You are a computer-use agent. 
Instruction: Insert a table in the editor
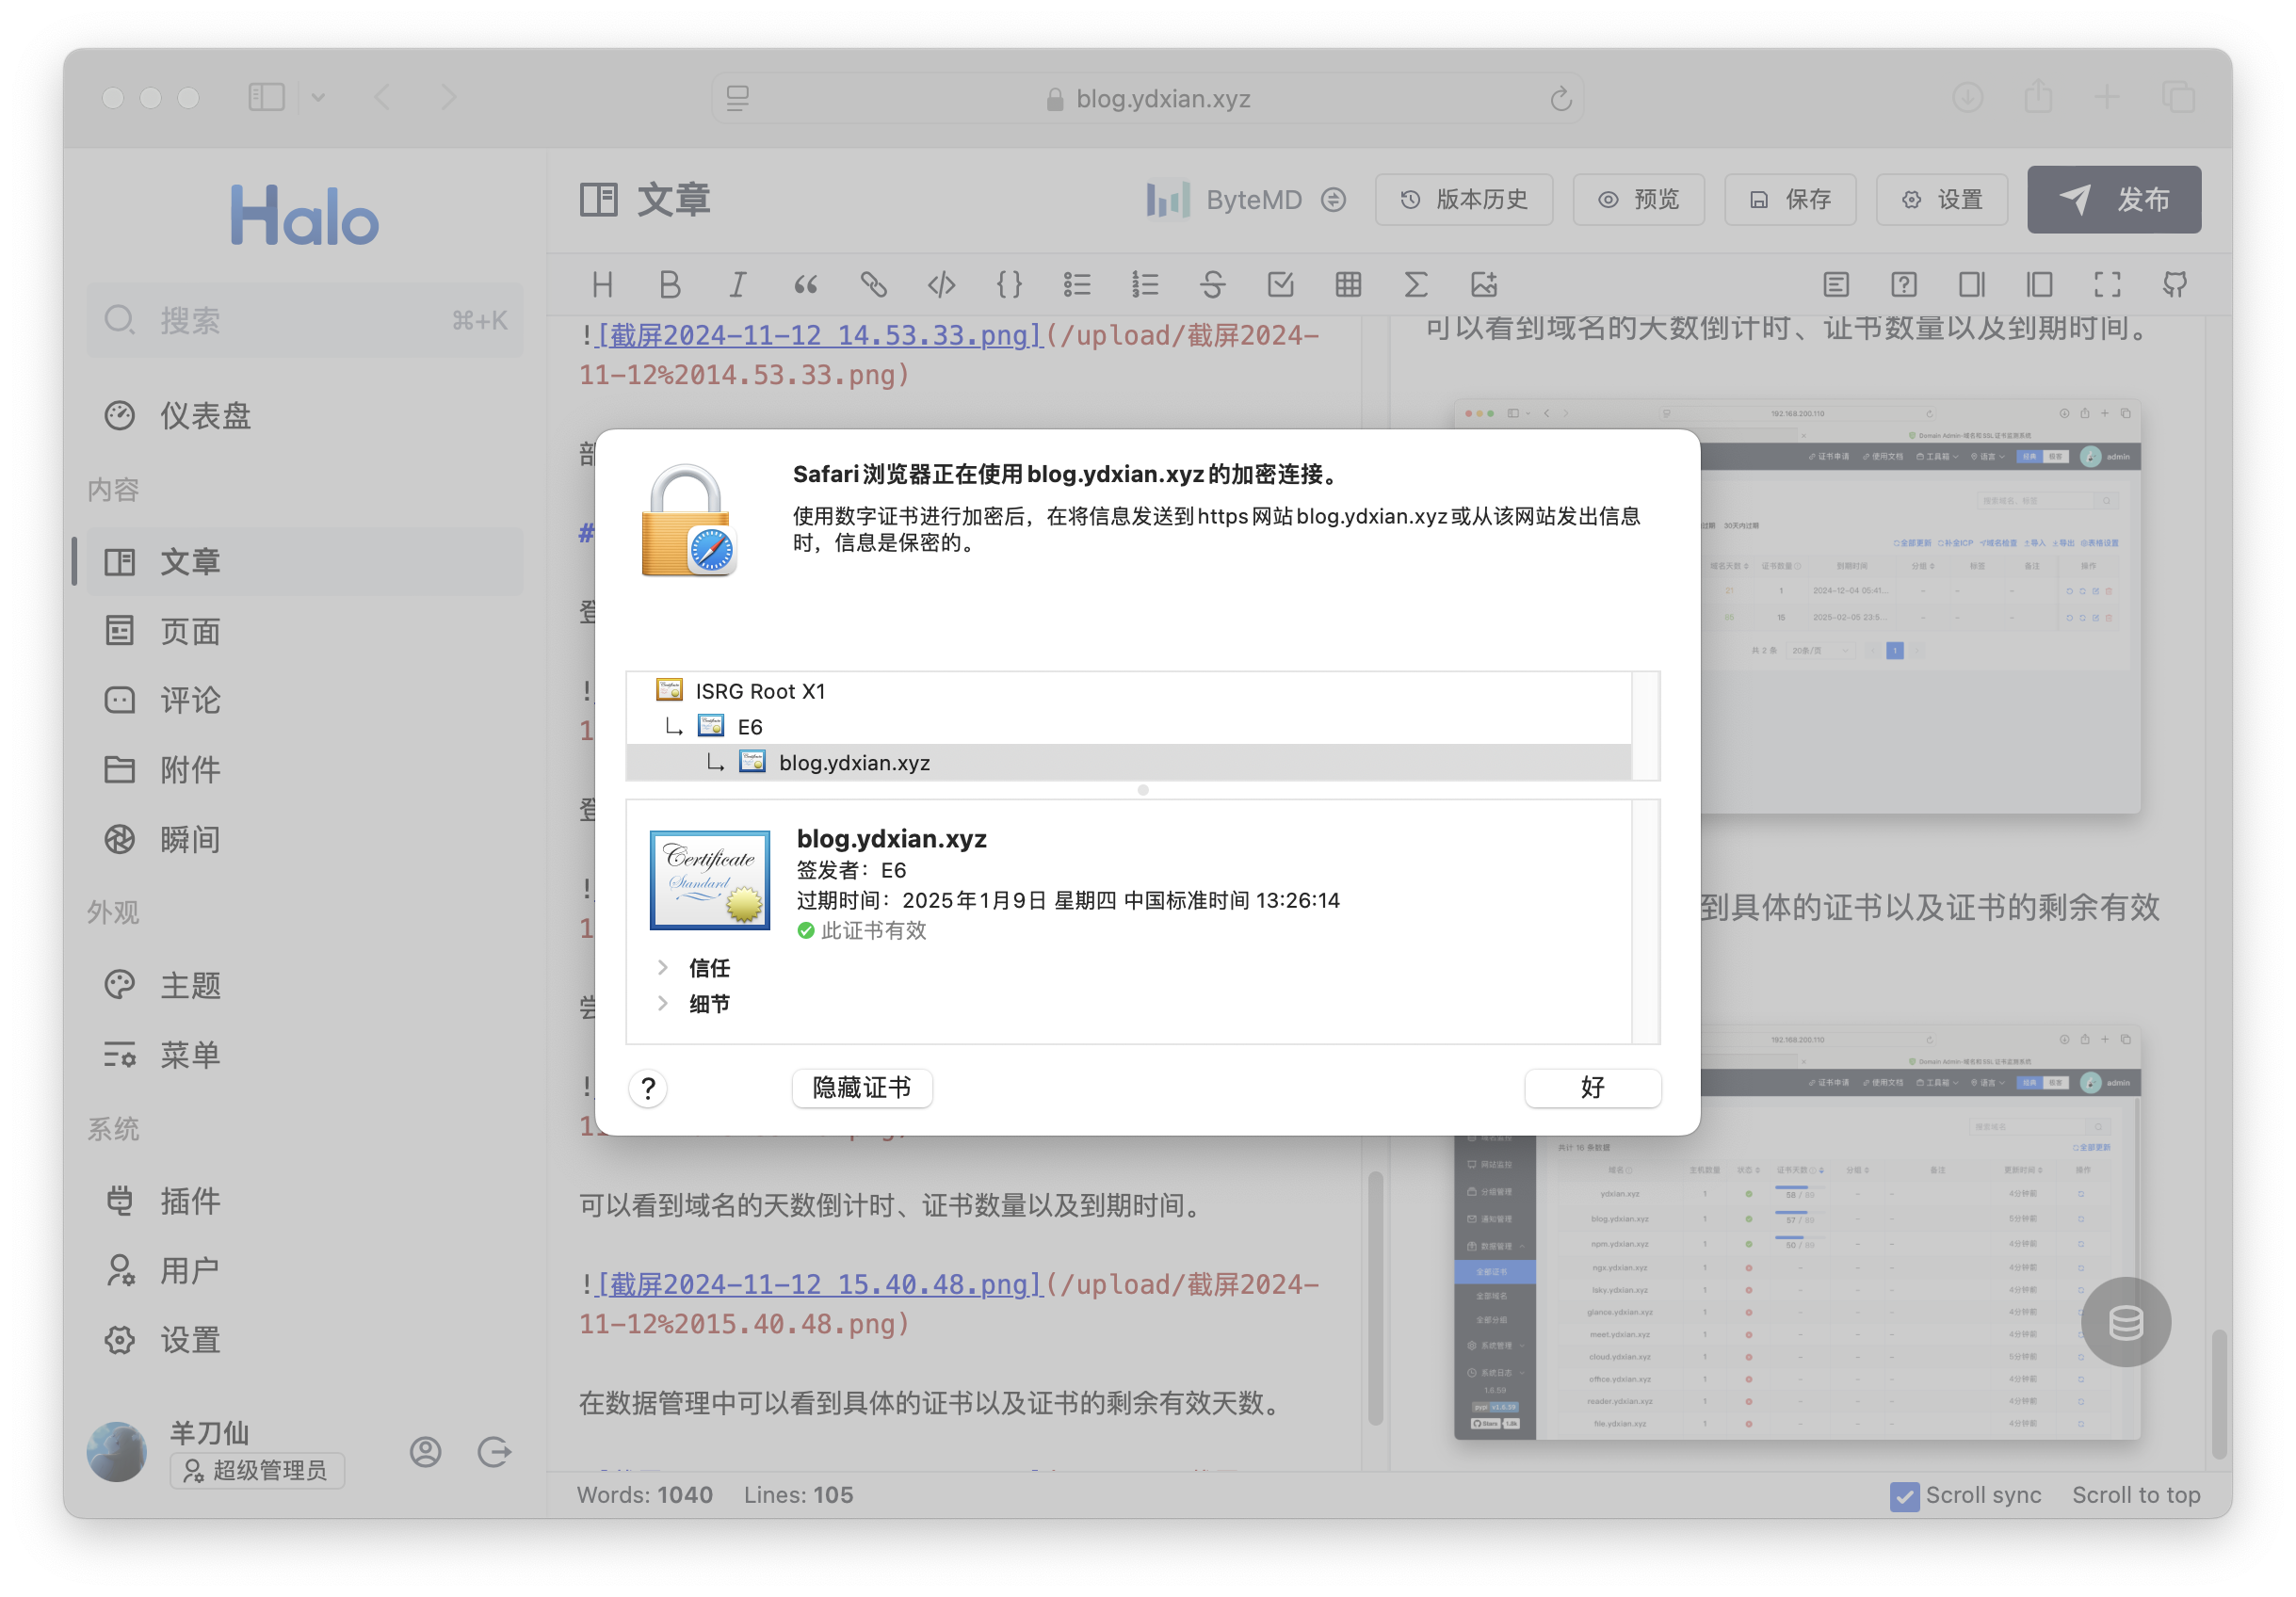pos(1348,285)
